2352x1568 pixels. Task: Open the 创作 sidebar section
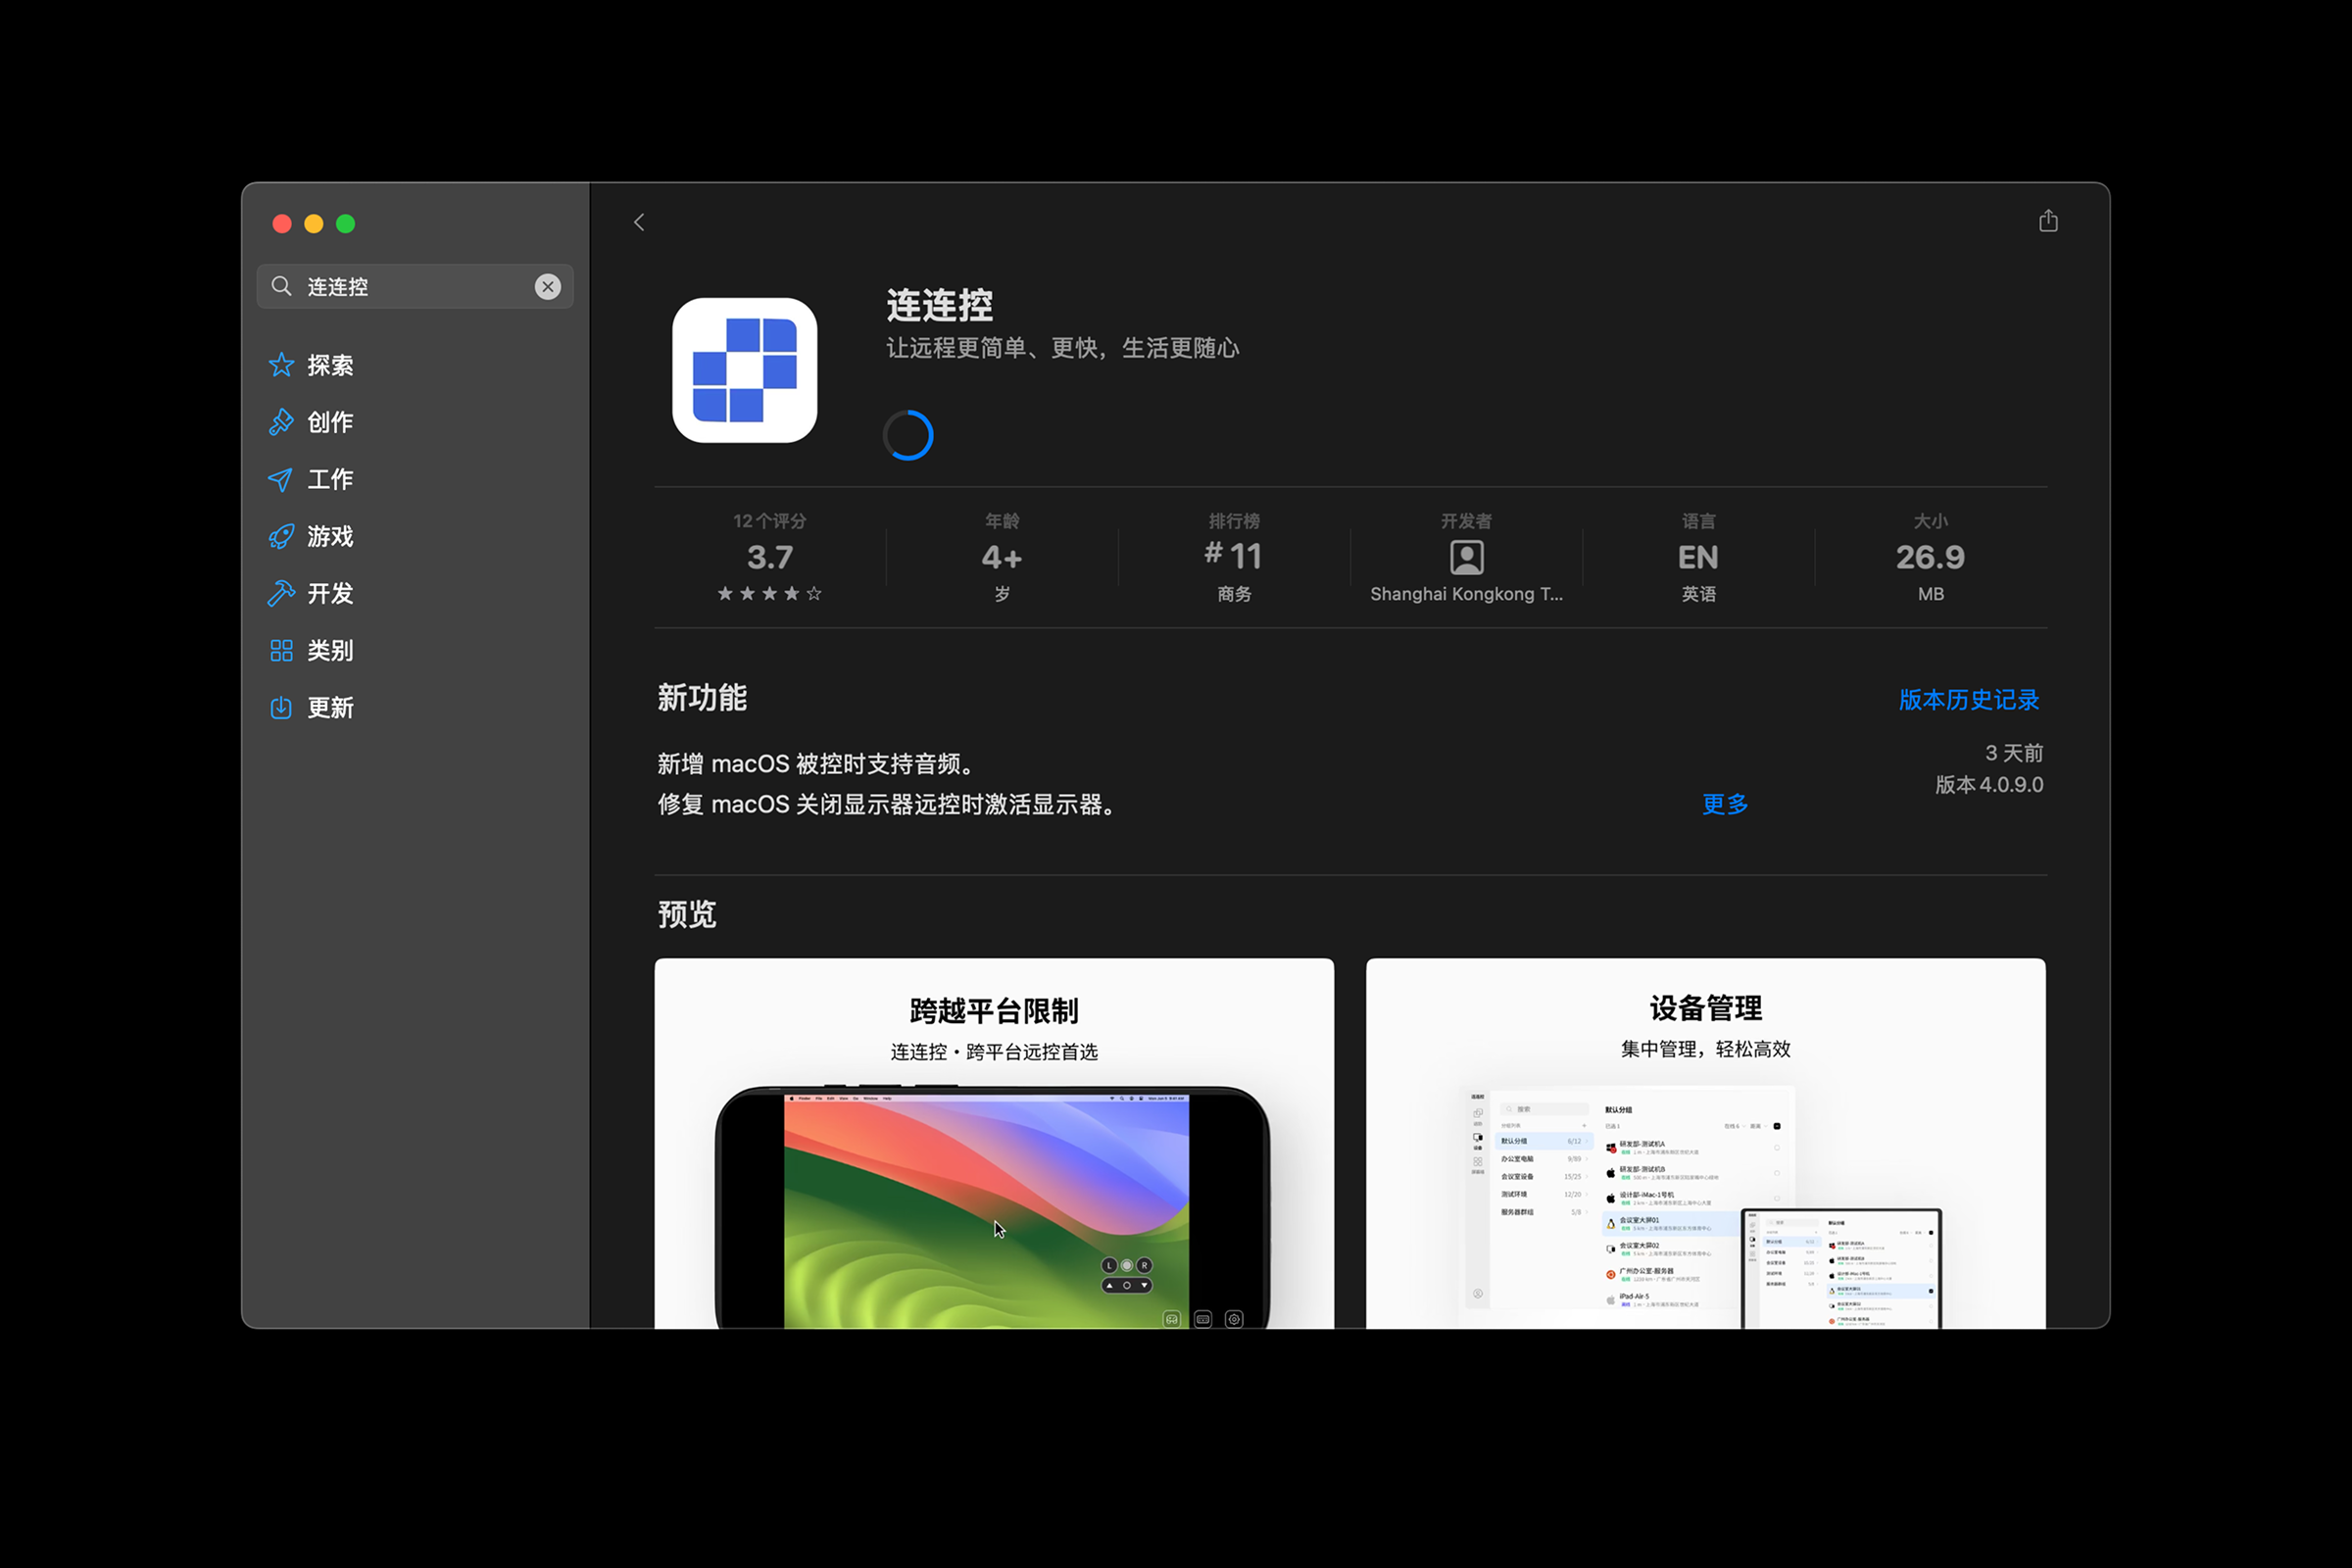point(415,422)
